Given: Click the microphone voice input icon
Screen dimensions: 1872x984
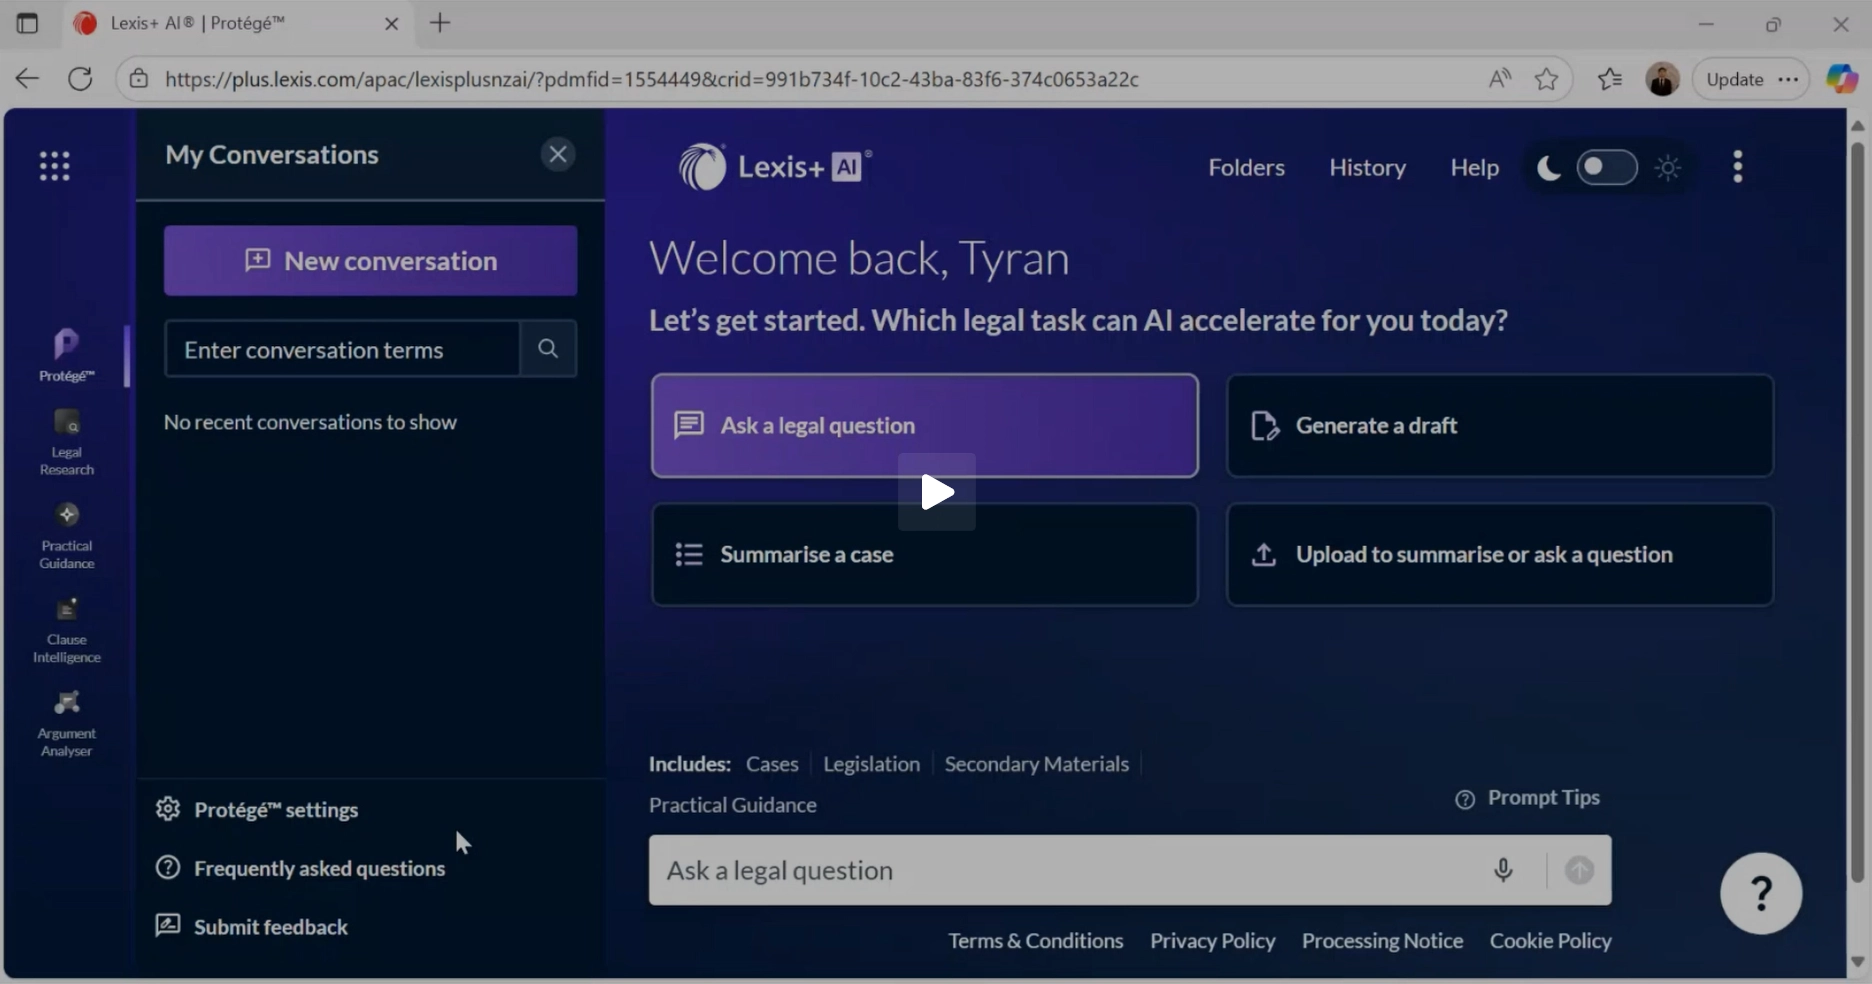Looking at the screenshot, I should coord(1502,870).
